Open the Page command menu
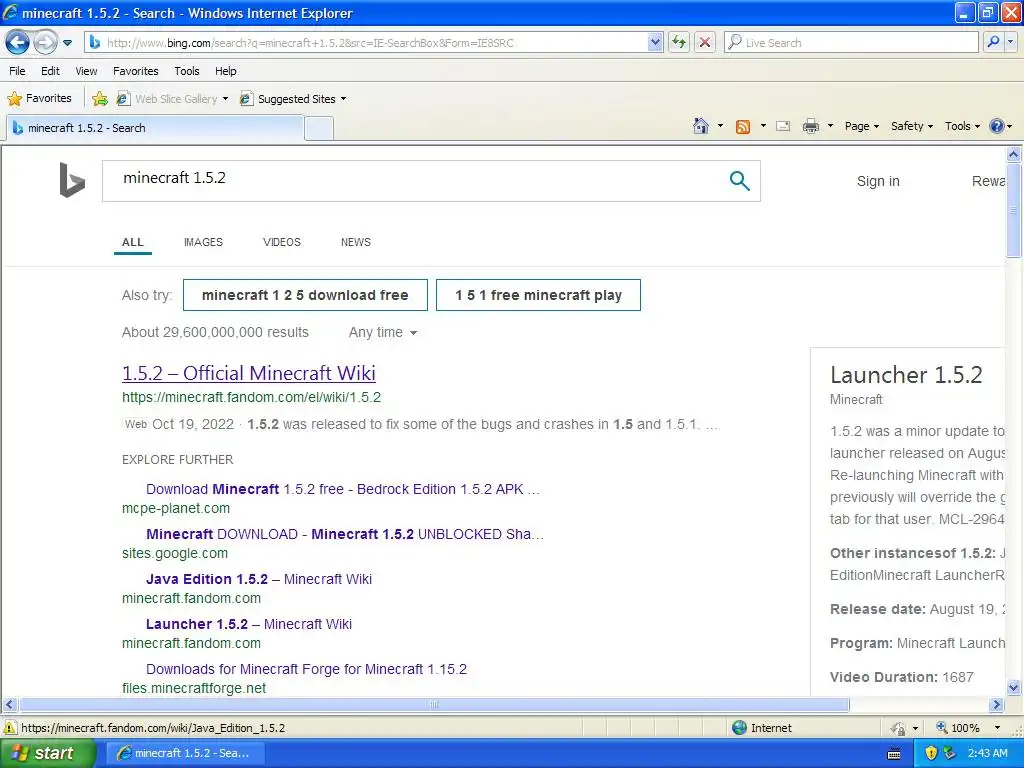 [861, 126]
